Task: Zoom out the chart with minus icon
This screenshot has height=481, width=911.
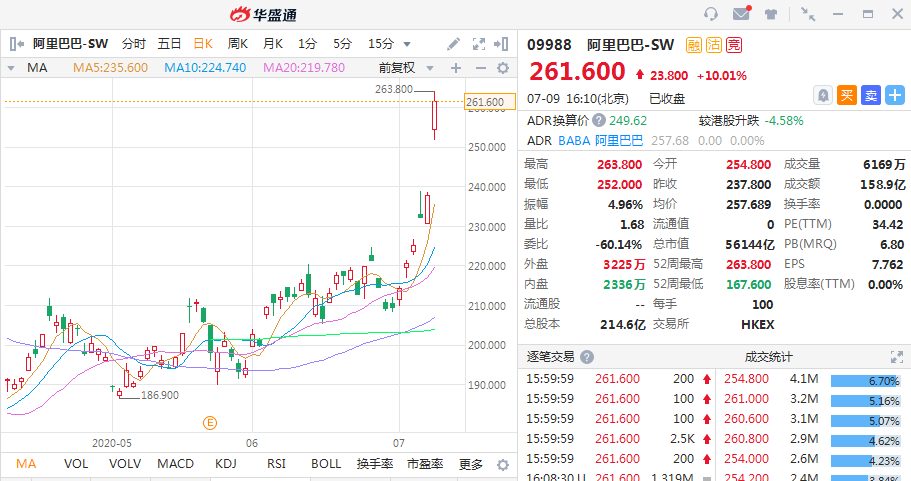Action: point(479,68)
